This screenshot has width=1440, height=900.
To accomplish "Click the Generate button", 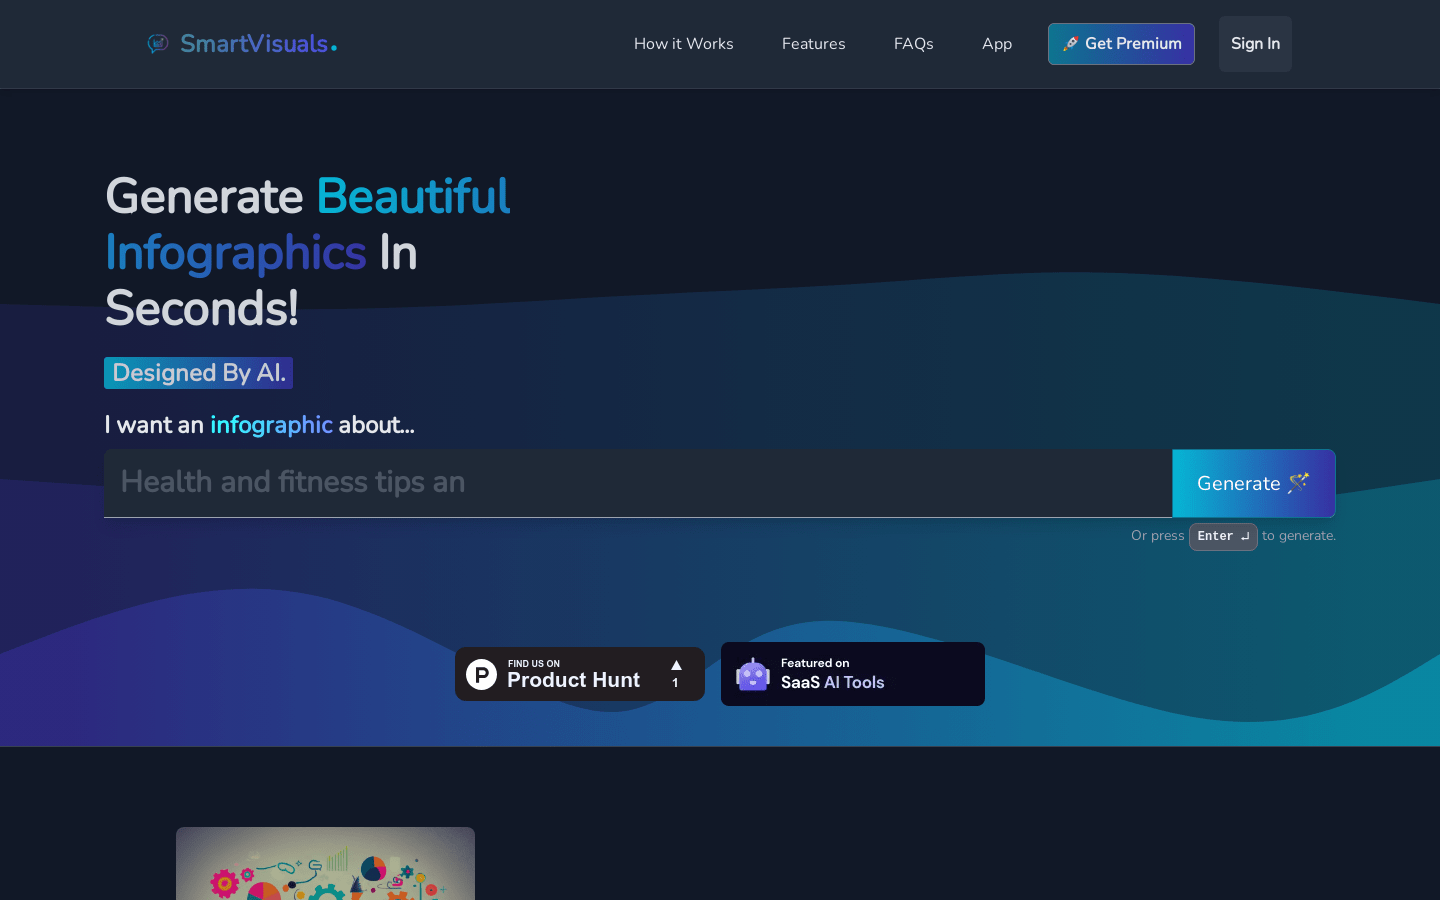I will pyautogui.click(x=1254, y=483).
